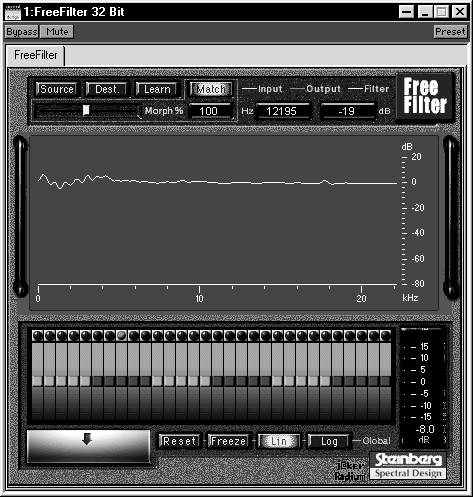Toggle the Mute button
The width and height of the screenshot is (473, 497).
(x=57, y=32)
